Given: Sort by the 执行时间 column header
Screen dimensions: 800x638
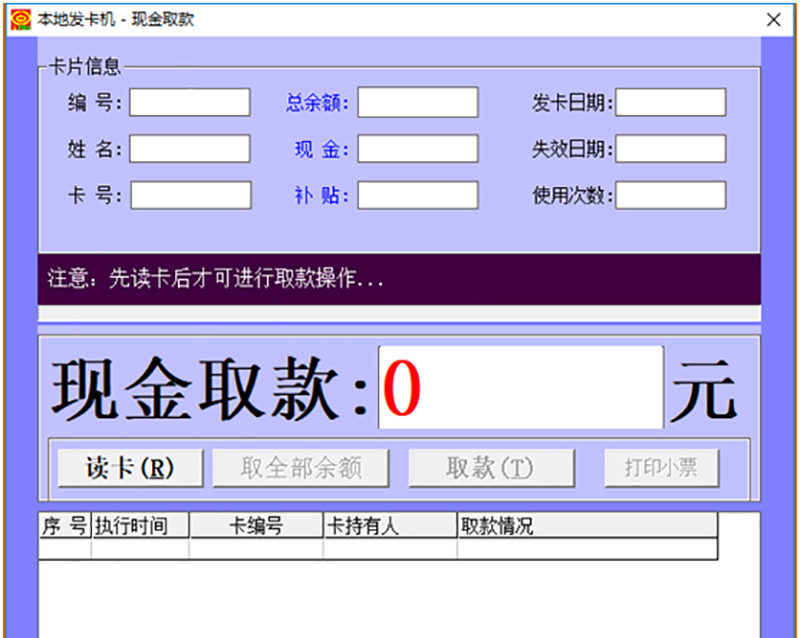Looking at the screenshot, I should coord(140,526).
